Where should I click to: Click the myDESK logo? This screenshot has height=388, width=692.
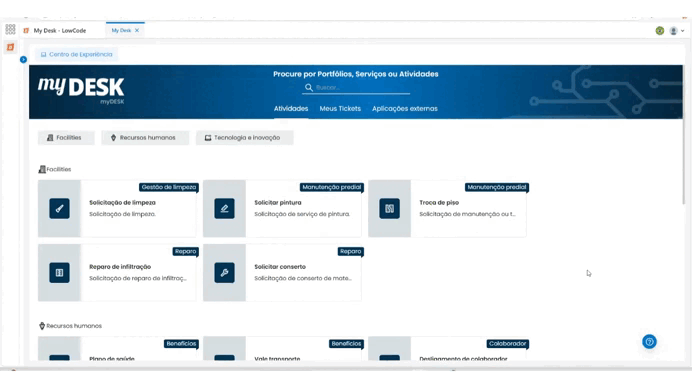[x=81, y=90]
